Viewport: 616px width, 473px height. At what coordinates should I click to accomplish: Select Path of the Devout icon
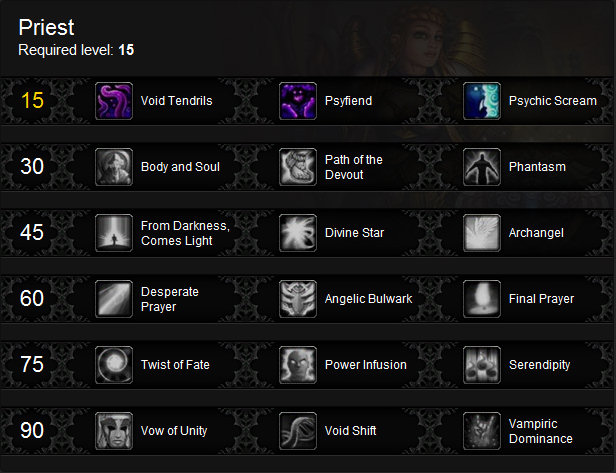tap(298, 167)
